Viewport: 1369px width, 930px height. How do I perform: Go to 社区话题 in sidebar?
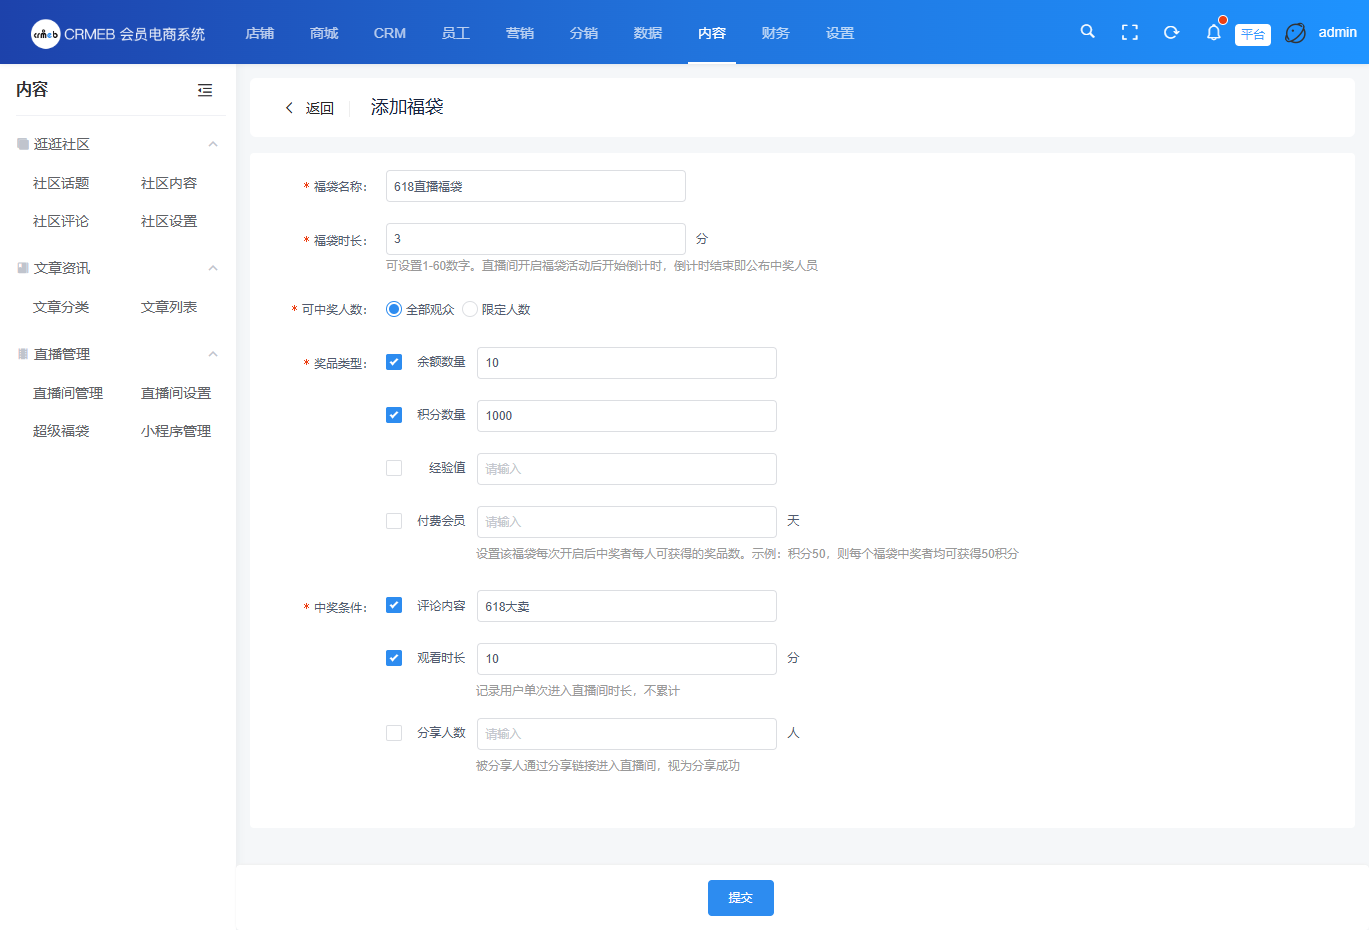pyautogui.click(x=61, y=183)
